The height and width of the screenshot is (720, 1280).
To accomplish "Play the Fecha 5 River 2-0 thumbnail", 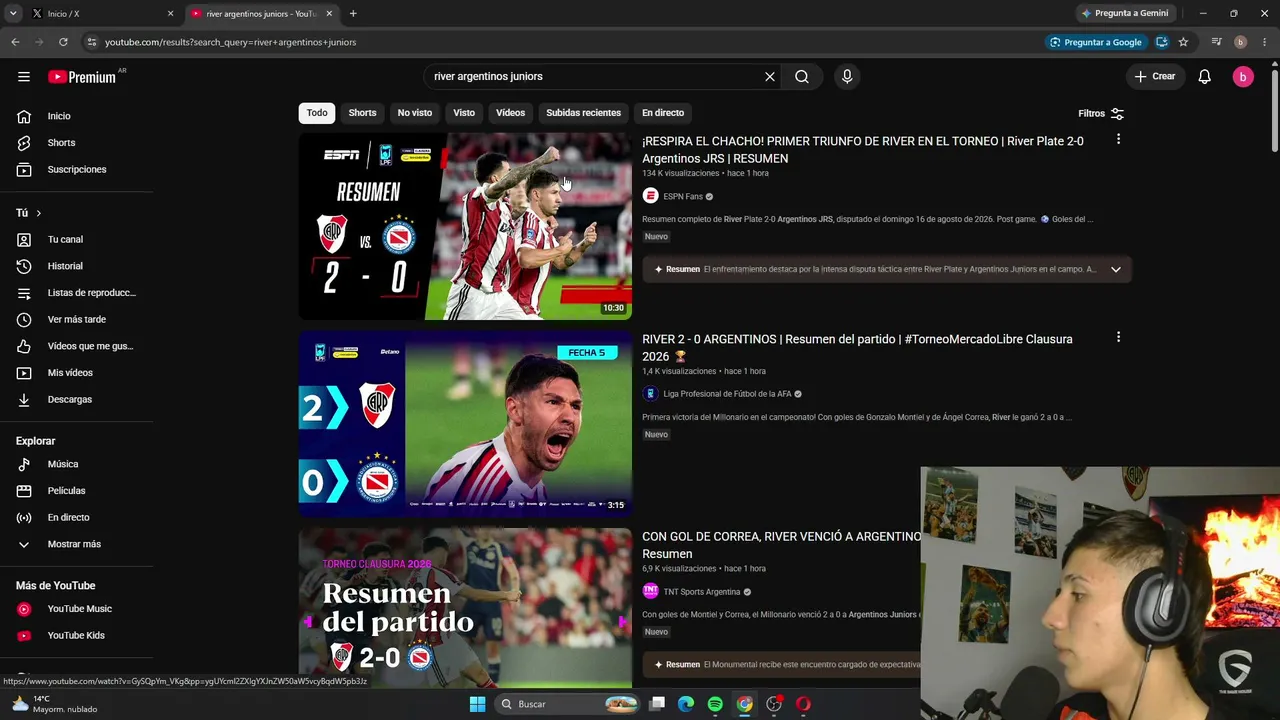I will click(x=465, y=423).
